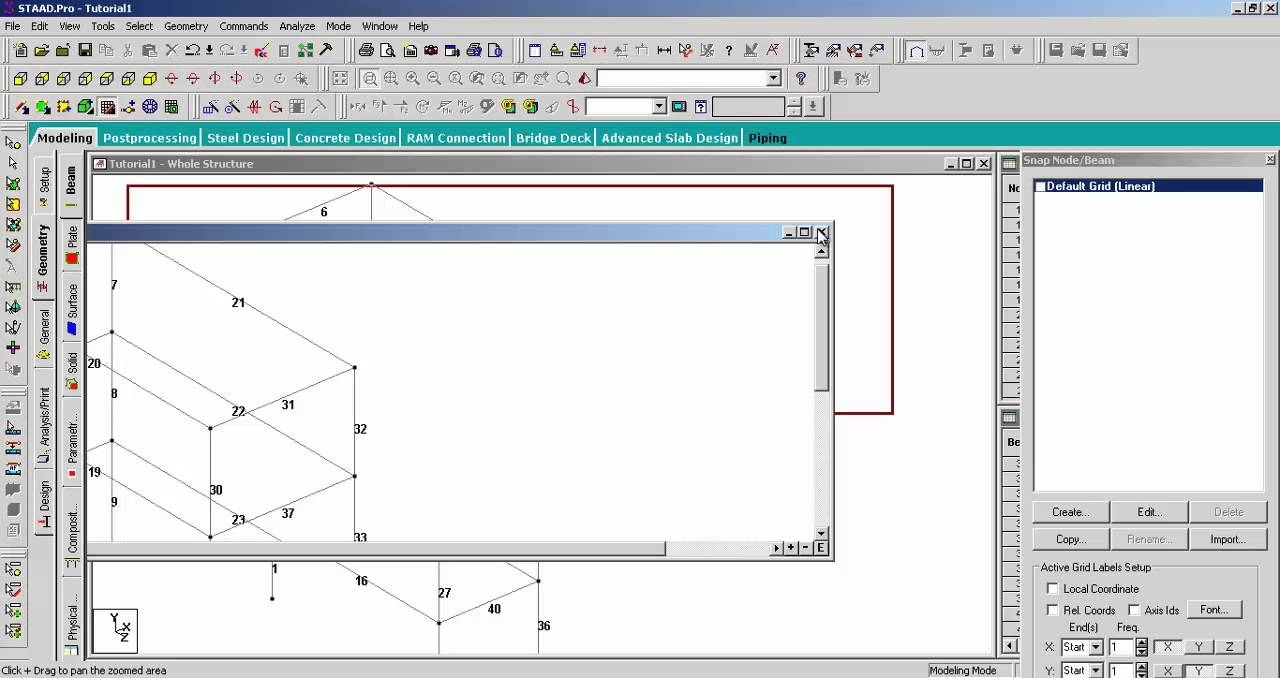Viewport: 1280px width, 678px height.
Task: Click the green plus cursor in left toolbar
Action: pos(13,347)
